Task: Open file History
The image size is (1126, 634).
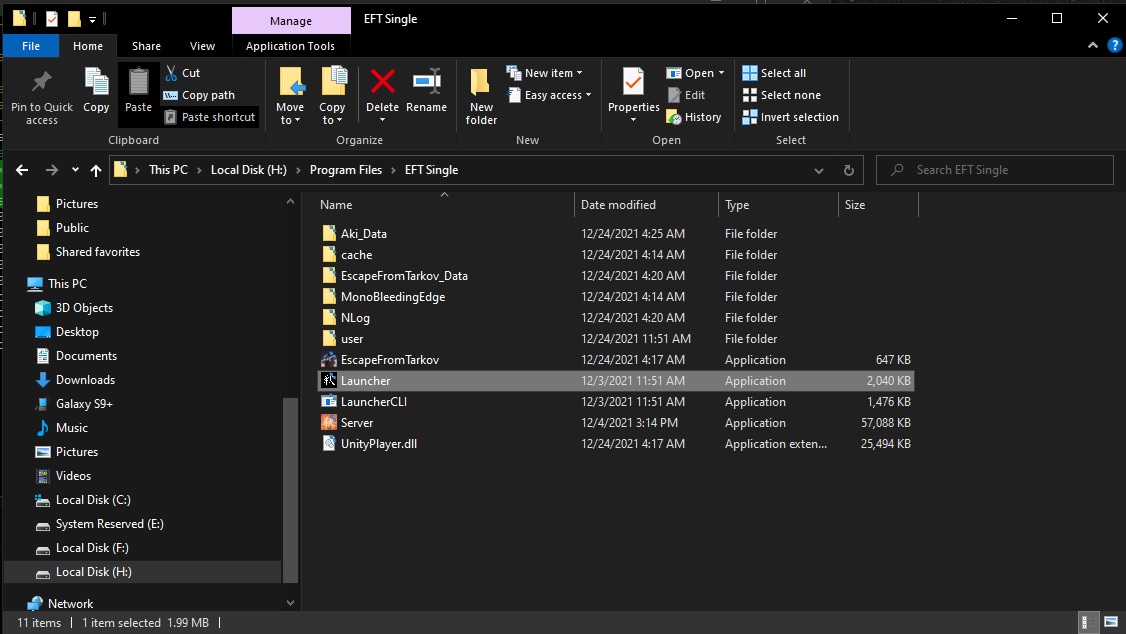Action: 694,117
